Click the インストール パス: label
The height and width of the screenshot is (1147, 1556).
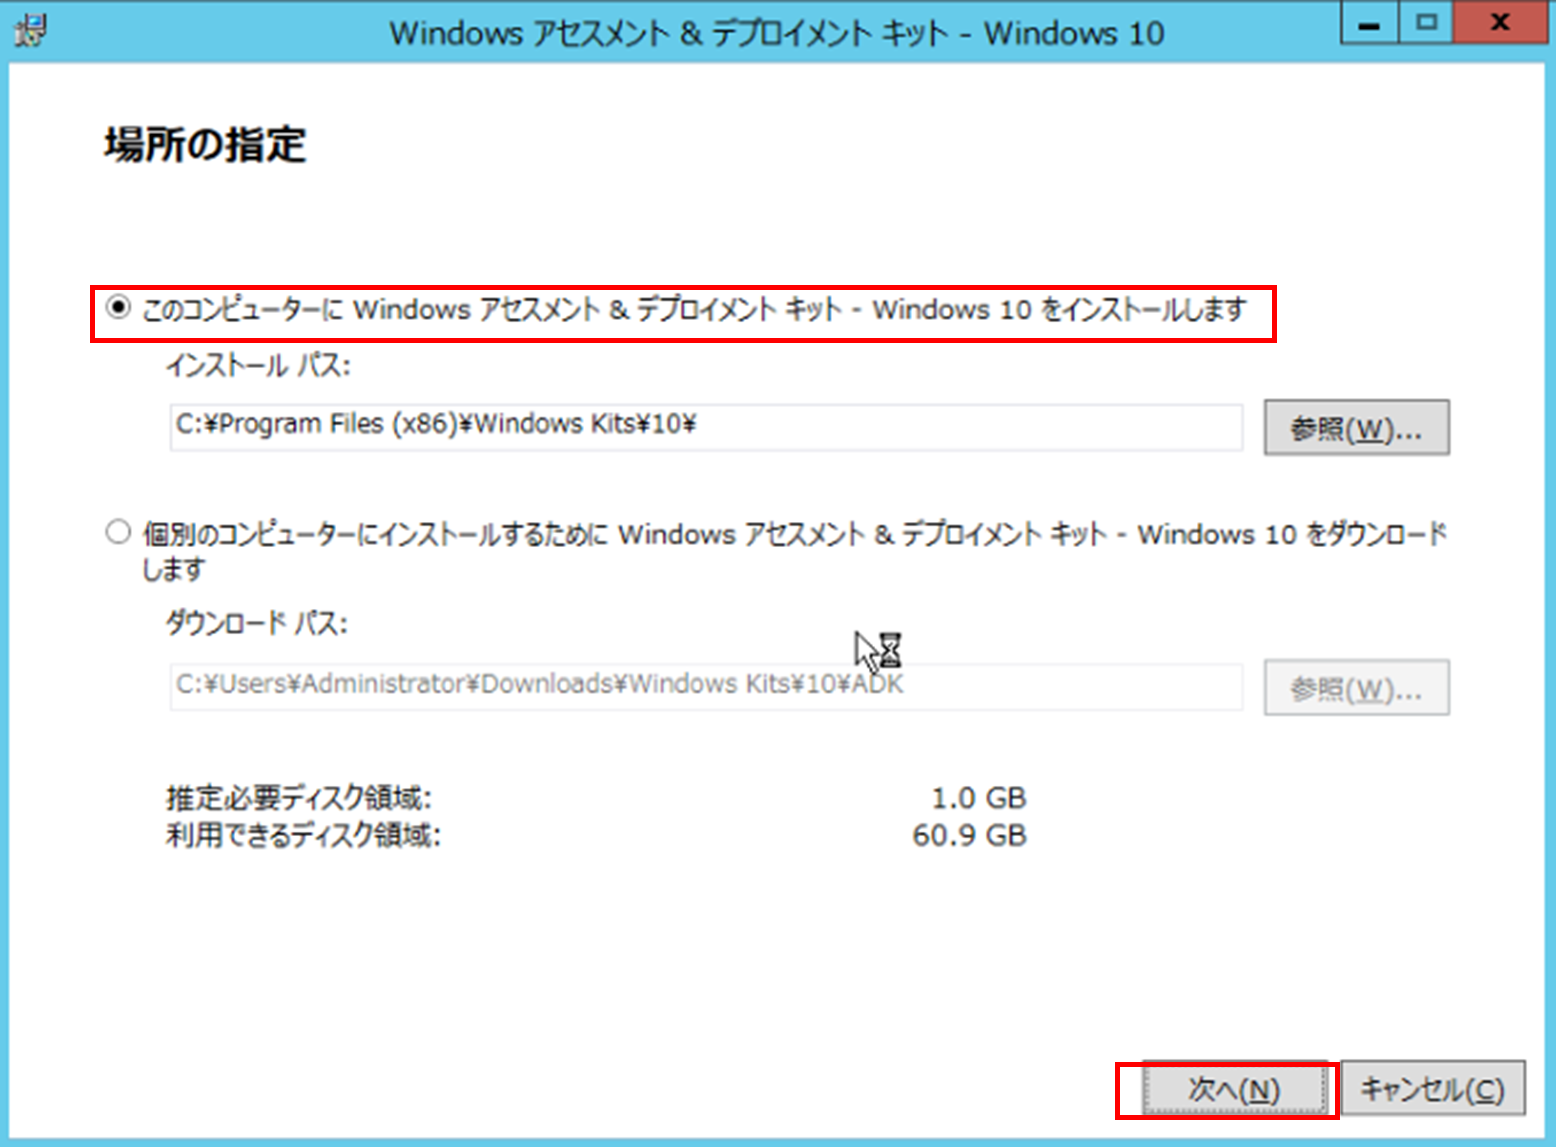tap(258, 366)
